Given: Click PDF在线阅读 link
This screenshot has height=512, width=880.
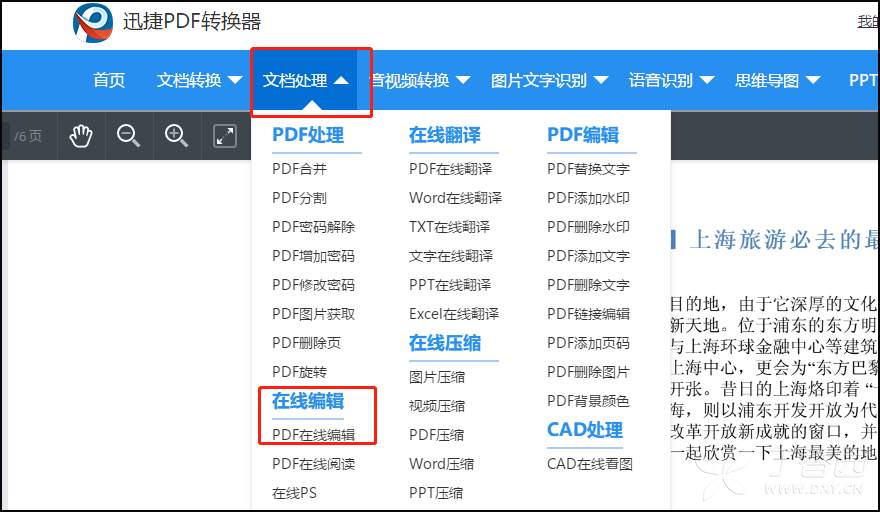Looking at the screenshot, I should coord(314,464).
